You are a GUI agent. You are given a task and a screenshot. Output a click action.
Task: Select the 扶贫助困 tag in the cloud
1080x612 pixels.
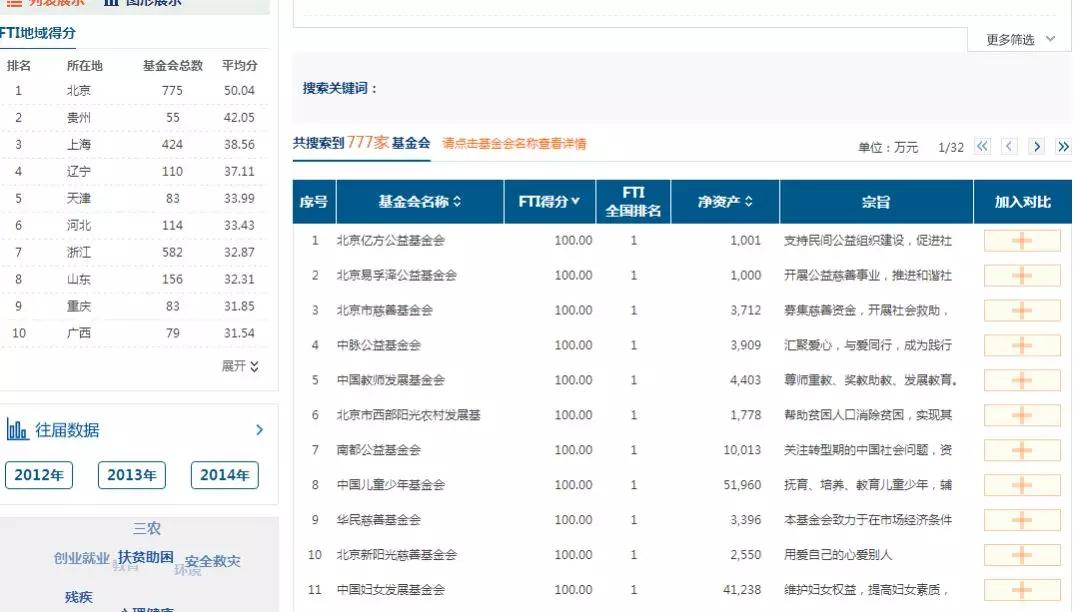point(146,557)
